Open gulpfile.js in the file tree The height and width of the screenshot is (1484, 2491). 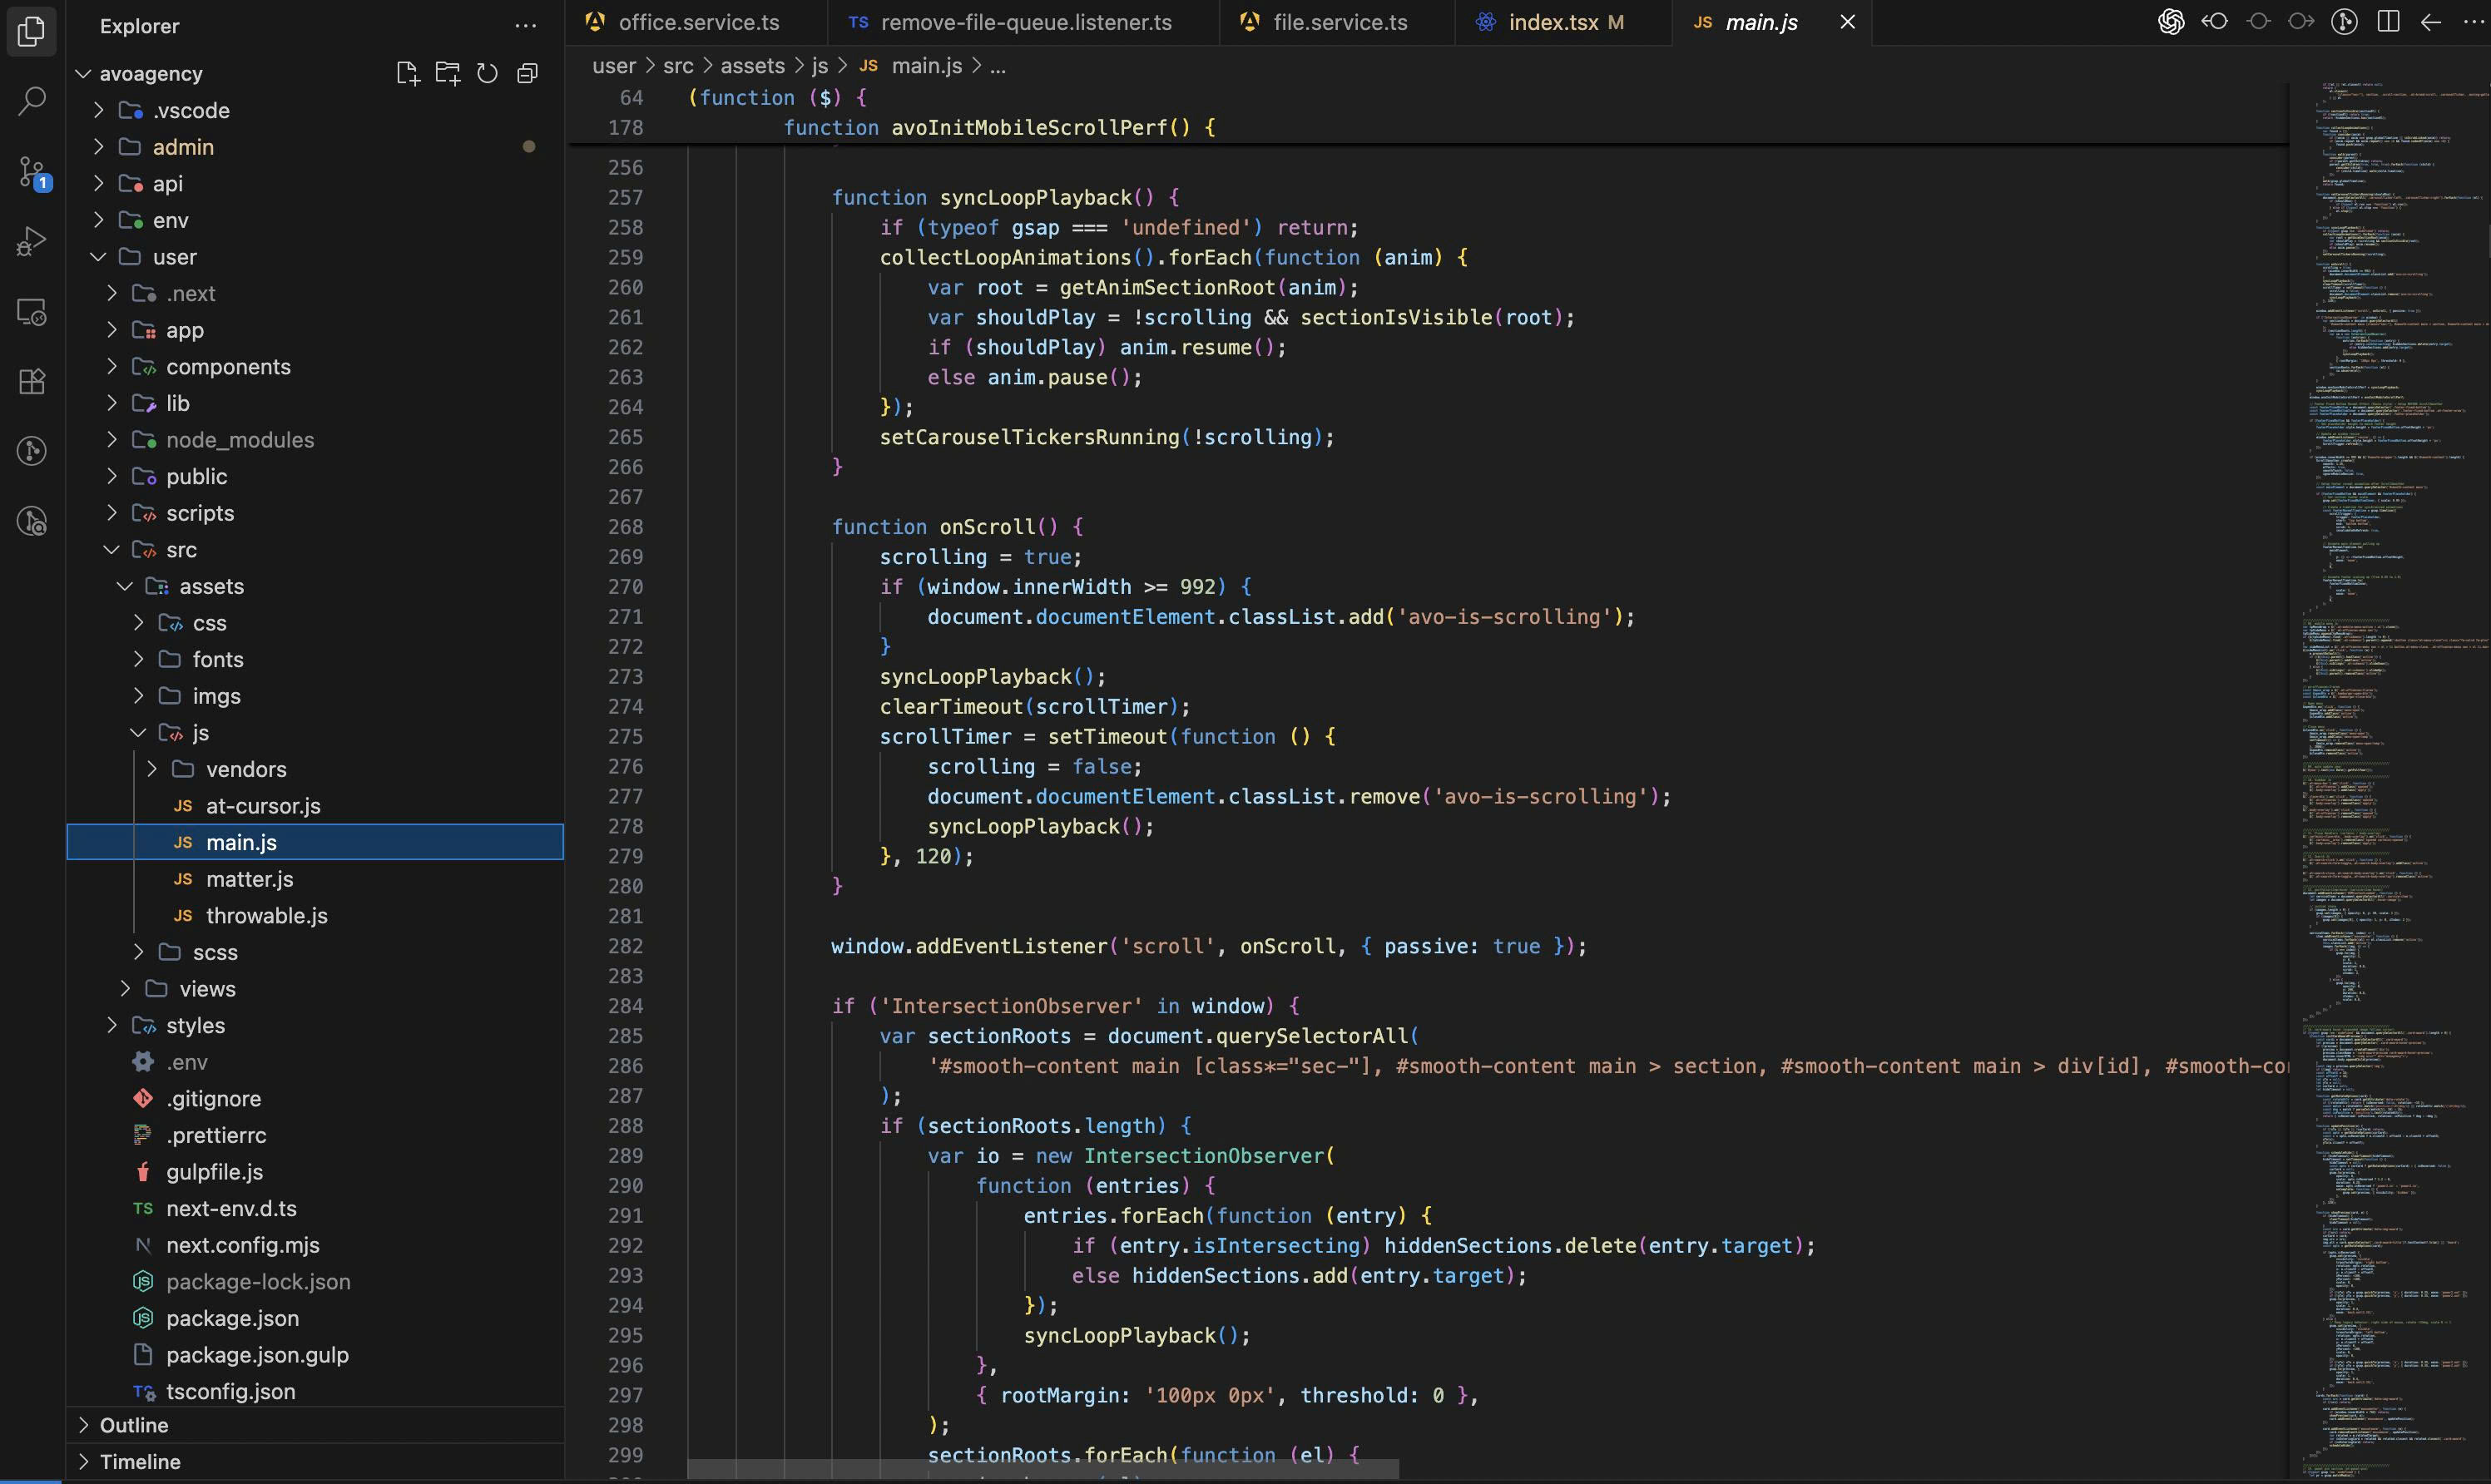click(x=315, y=1172)
